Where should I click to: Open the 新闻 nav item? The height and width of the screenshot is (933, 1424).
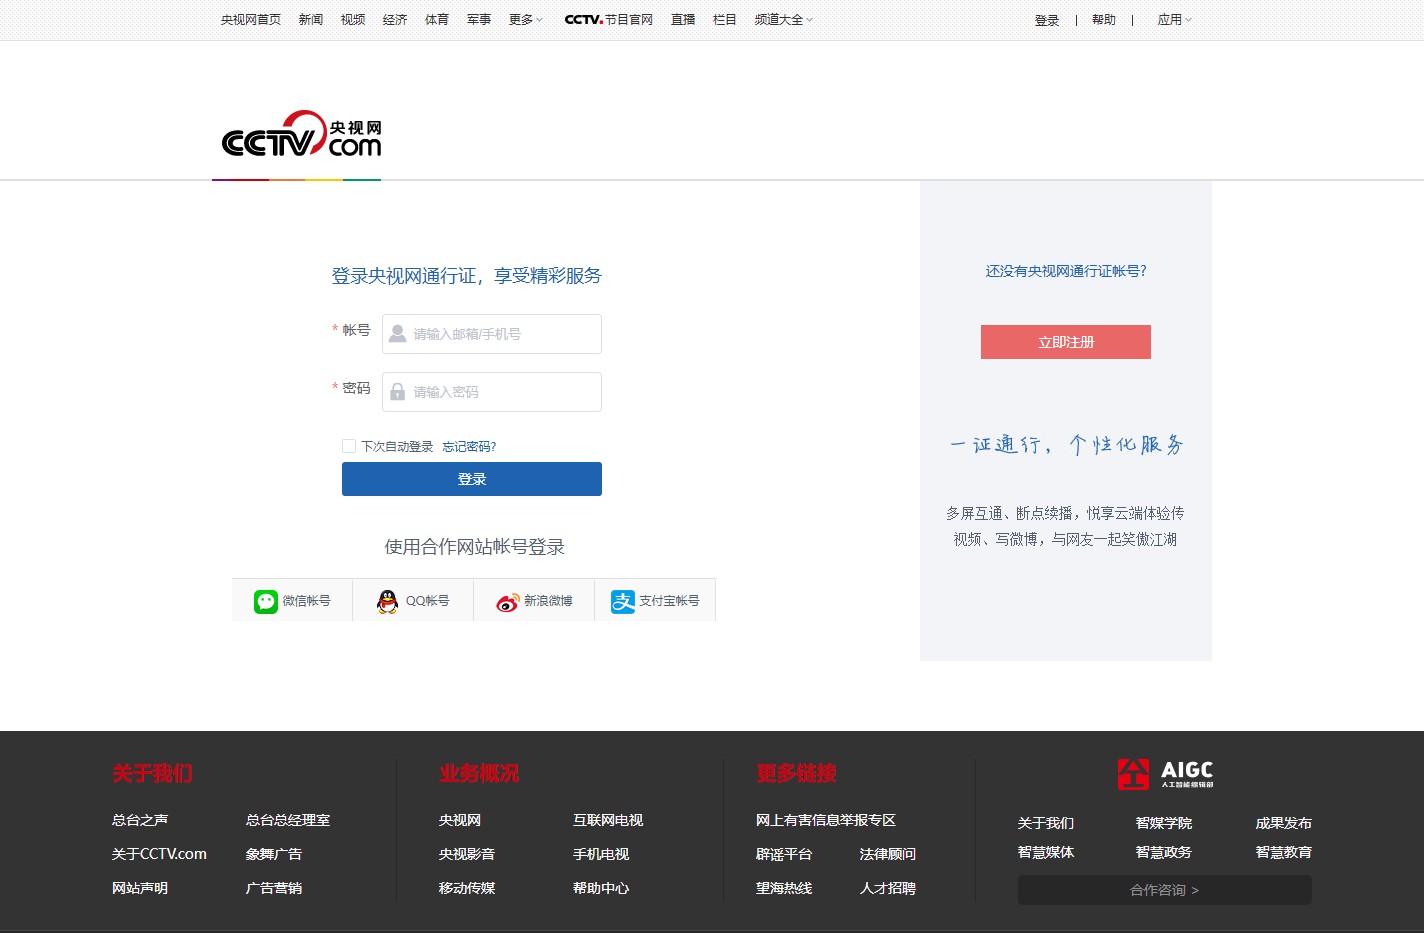click(311, 20)
